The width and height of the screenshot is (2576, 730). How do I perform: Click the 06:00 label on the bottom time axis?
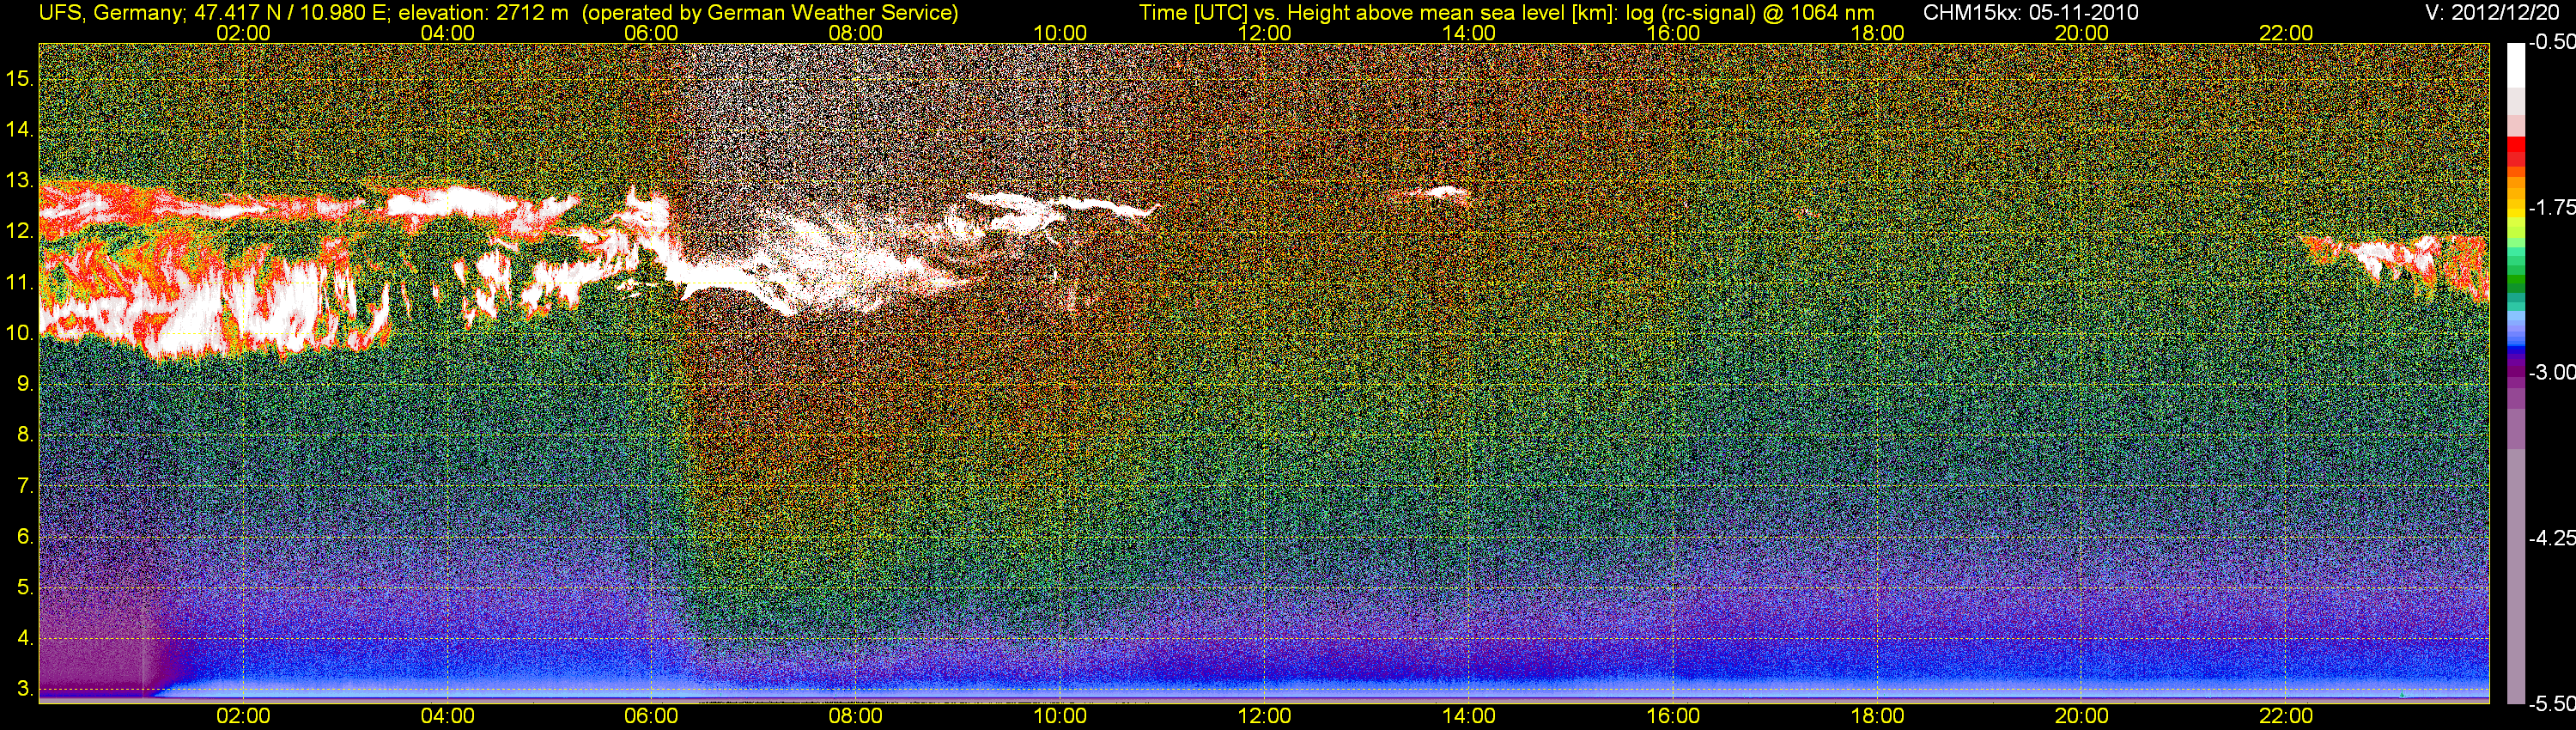click(651, 716)
